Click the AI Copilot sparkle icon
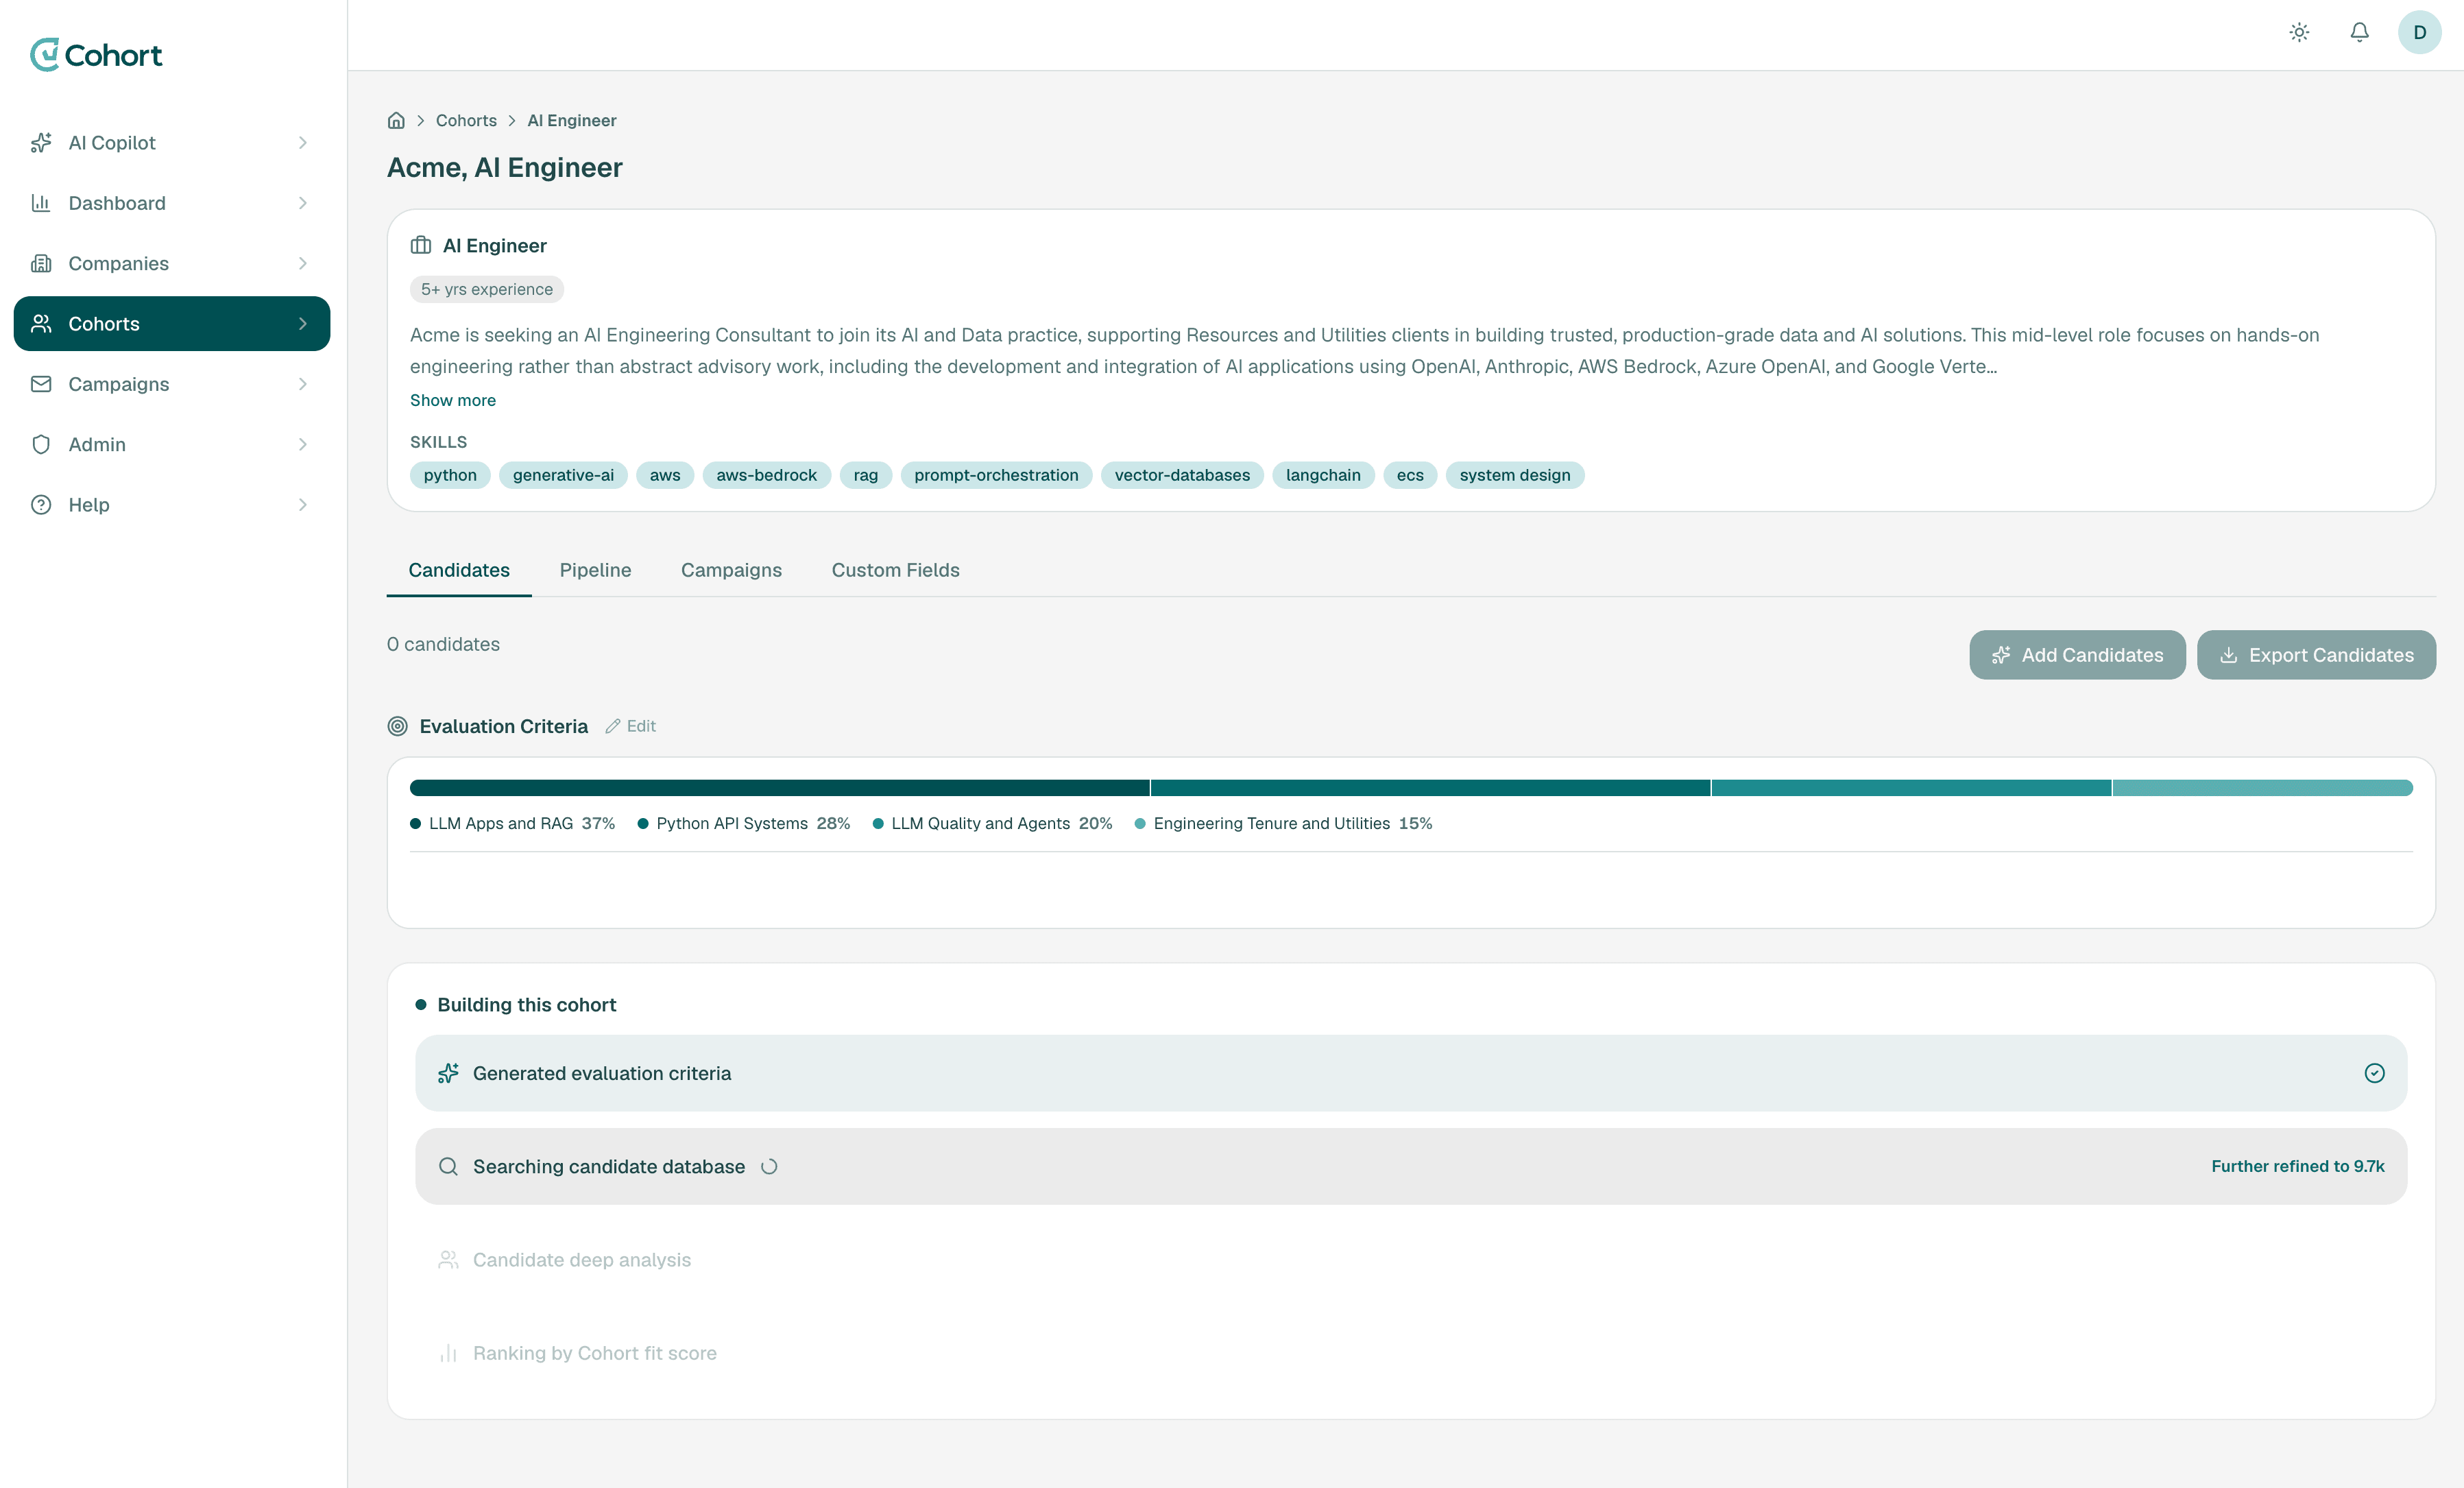This screenshot has height=1488, width=2464. tap(41, 143)
